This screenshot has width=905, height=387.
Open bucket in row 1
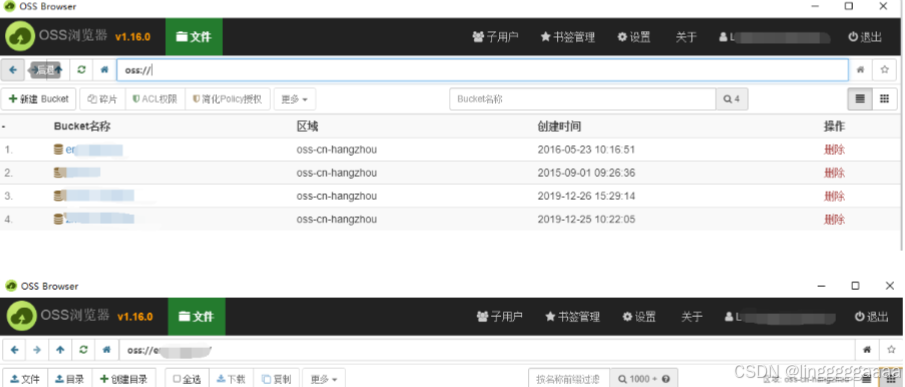[x=94, y=150]
